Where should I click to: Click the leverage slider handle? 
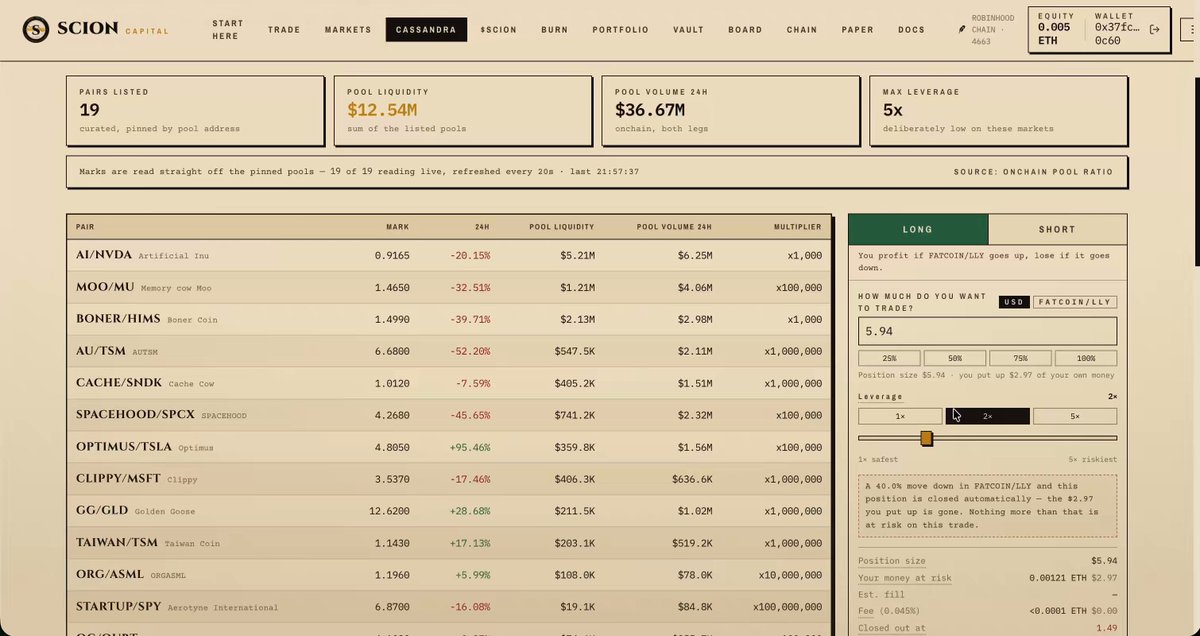coord(927,438)
